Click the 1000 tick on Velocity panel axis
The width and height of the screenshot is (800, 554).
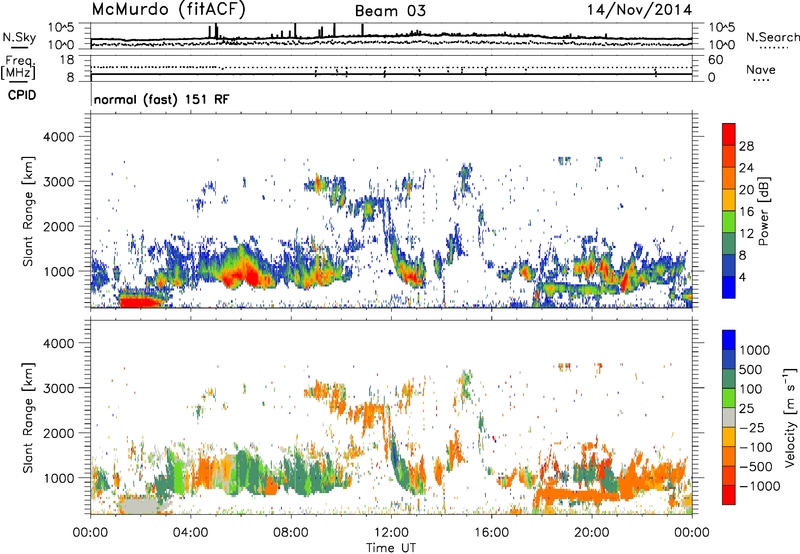(58, 478)
